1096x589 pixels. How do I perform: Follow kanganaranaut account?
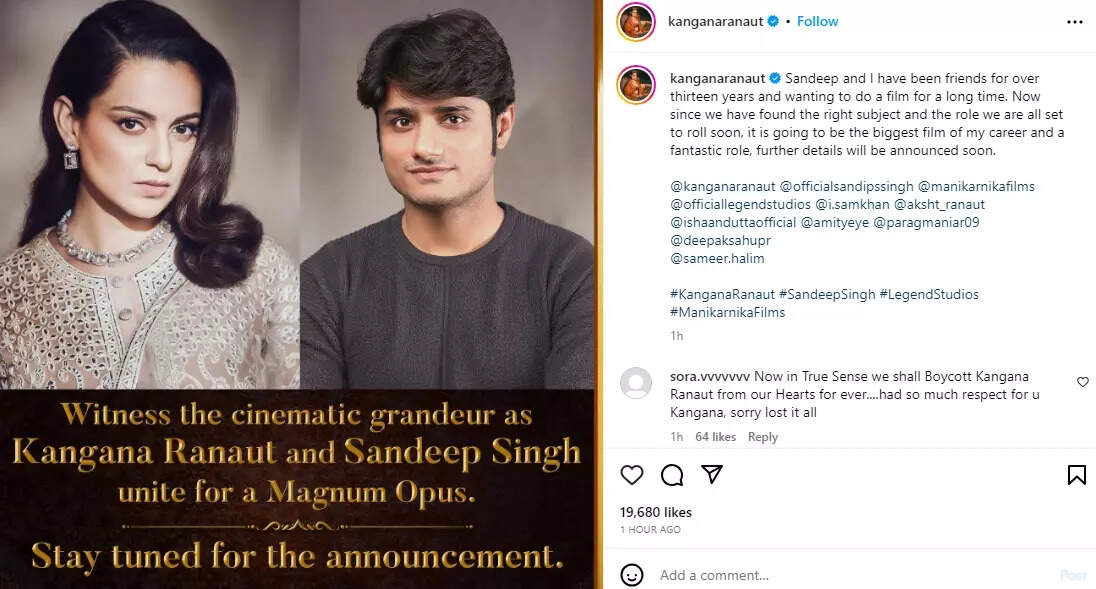(x=818, y=21)
